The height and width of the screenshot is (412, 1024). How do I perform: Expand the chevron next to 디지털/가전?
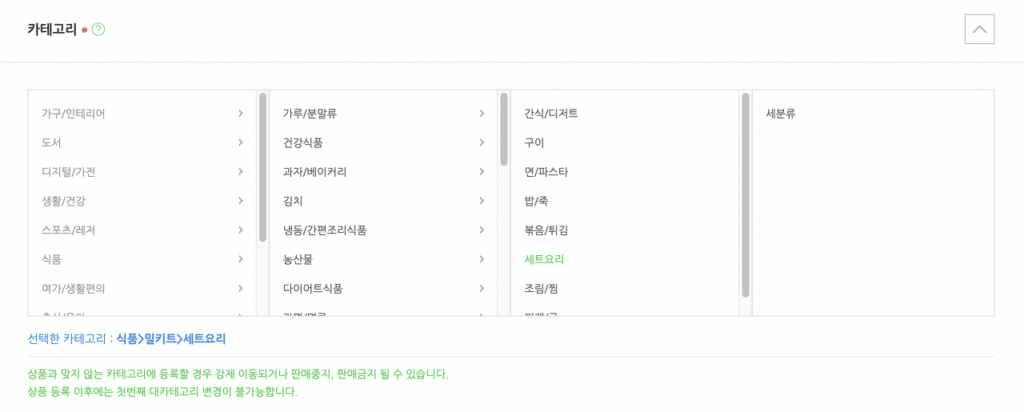pyautogui.click(x=241, y=172)
